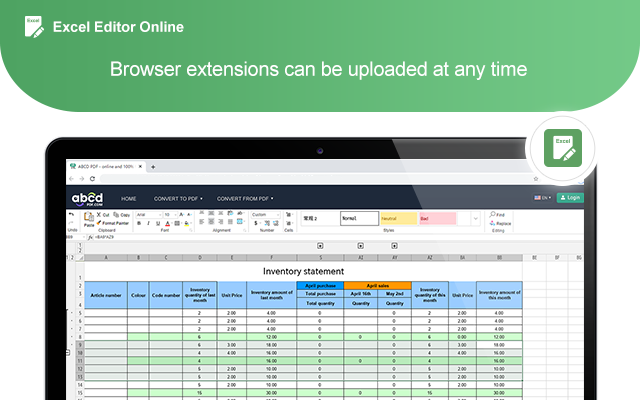
Task: Align cell text to the right
Action: (220, 222)
